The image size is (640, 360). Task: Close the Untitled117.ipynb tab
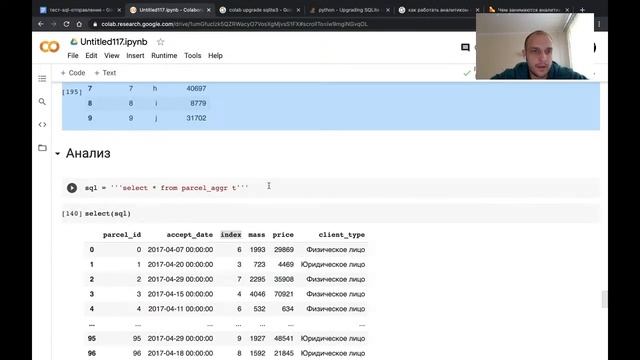[209, 10]
